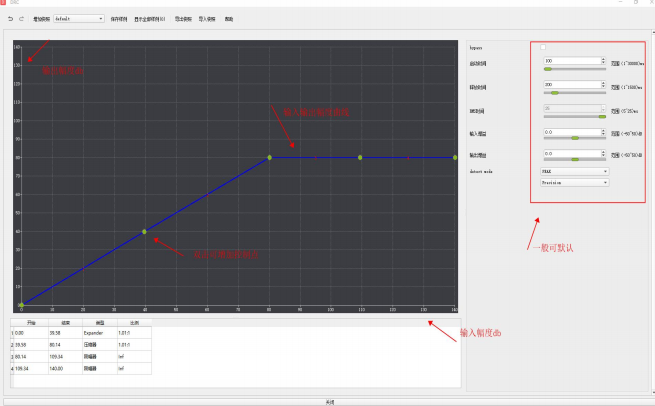Open the Precision dropdown

[574, 183]
